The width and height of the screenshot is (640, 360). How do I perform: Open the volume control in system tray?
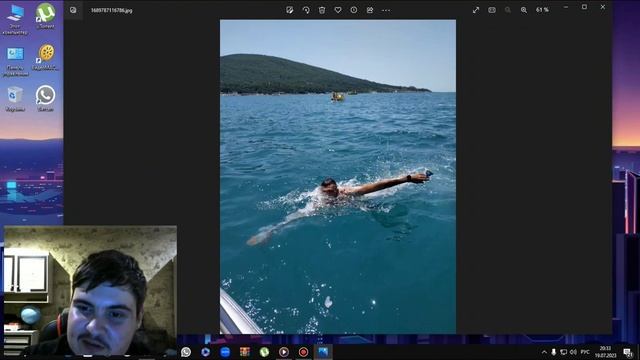tap(573, 352)
